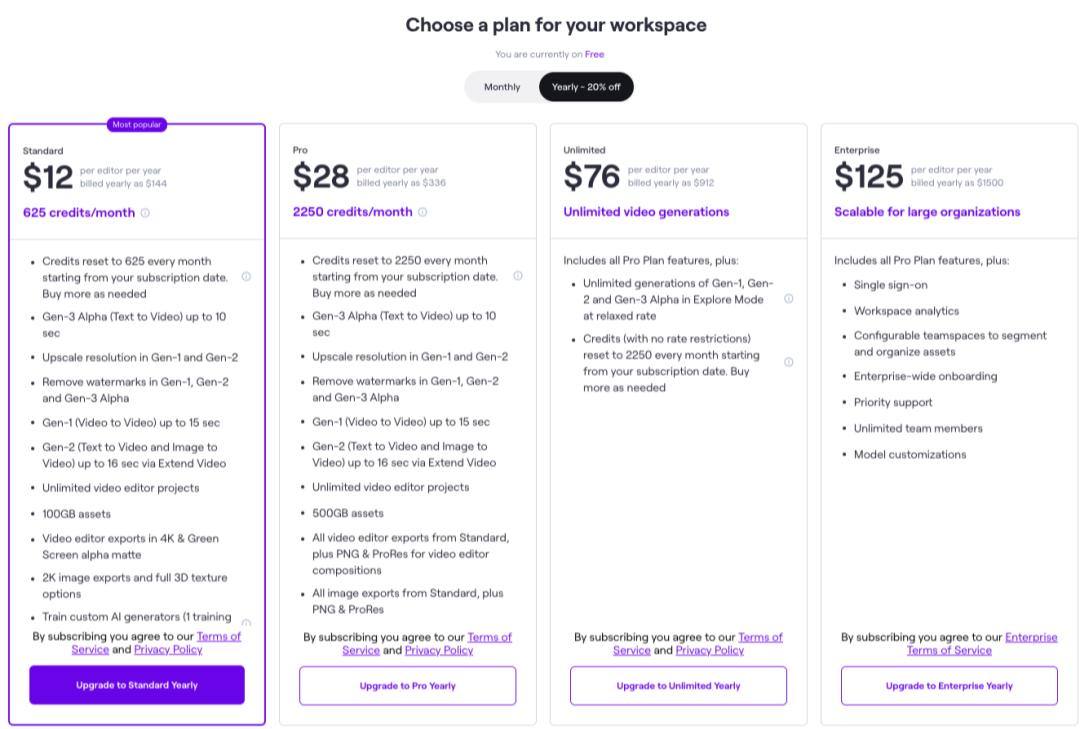1080x729 pixels.
Task: Click info icon beside Pro credits reset item
Action: click(x=517, y=276)
